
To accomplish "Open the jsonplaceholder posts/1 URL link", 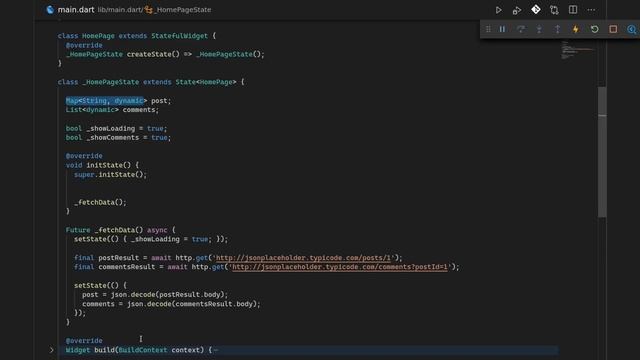I will [303, 258].
